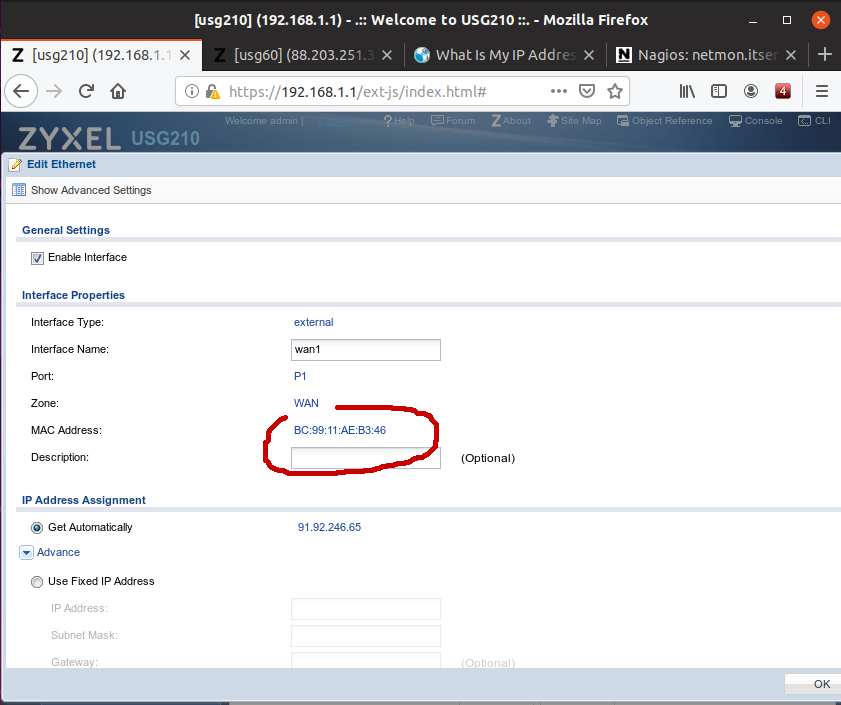The width and height of the screenshot is (841, 705).
Task: Open the Firefox hamburger menu
Action: [x=822, y=91]
